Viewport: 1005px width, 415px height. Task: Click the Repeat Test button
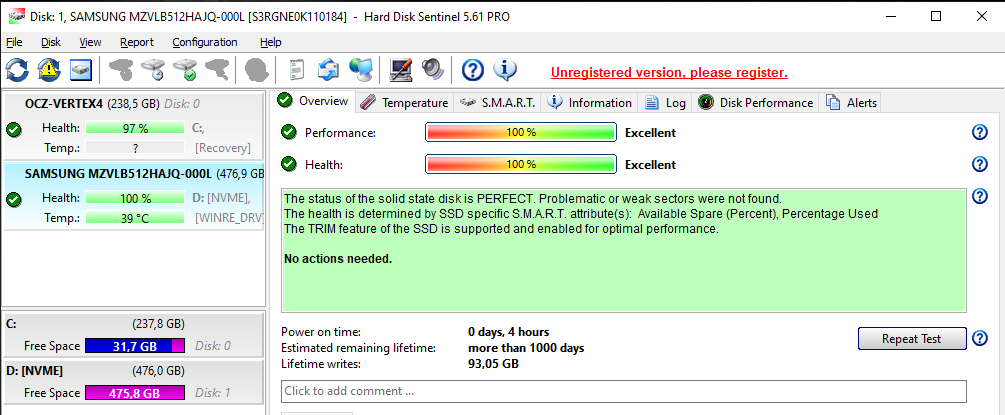coord(911,339)
